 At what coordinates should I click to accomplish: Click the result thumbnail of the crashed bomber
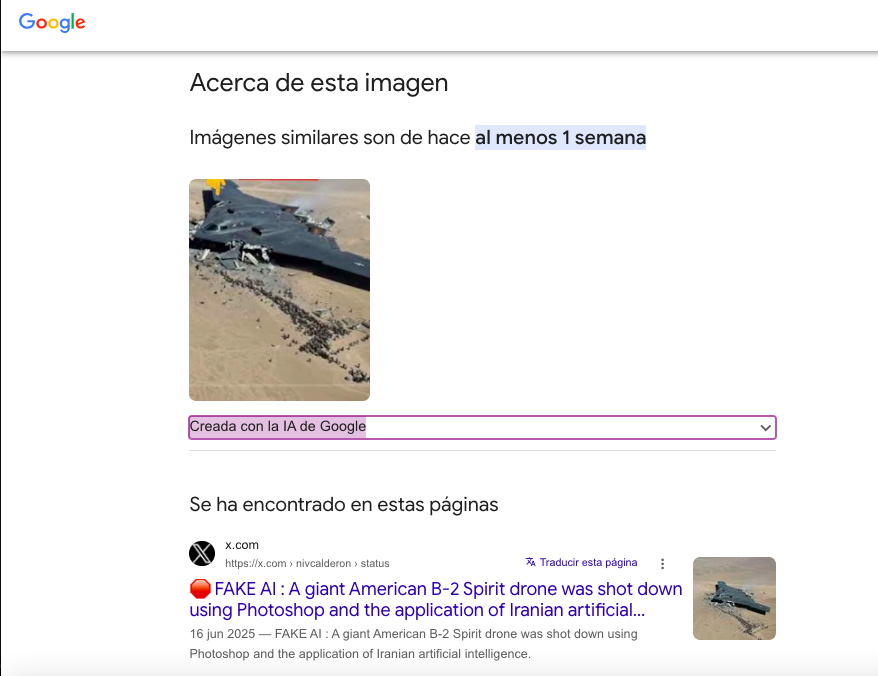(734, 598)
